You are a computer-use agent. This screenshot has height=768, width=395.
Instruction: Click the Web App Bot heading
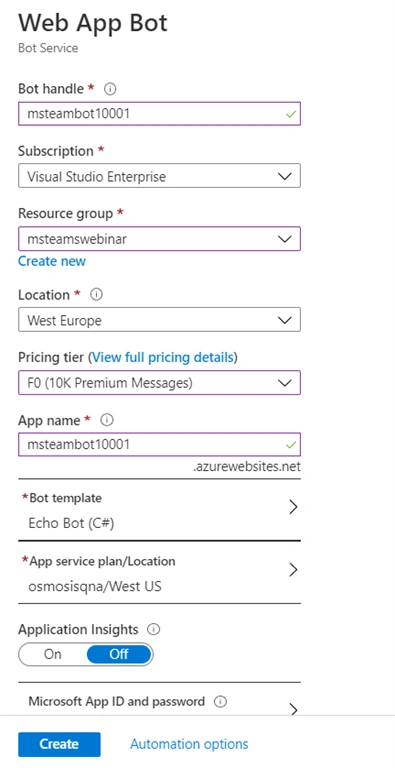93,23
